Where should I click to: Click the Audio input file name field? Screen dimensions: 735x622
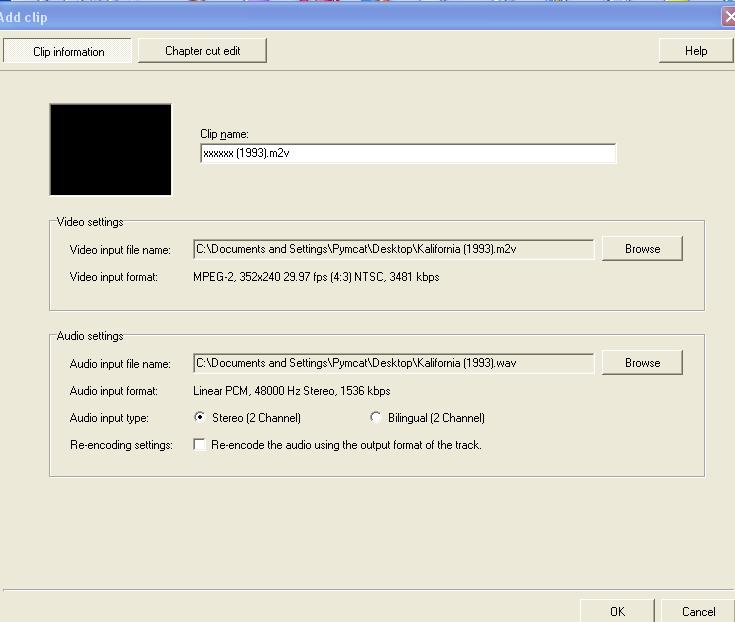click(394, 363)
